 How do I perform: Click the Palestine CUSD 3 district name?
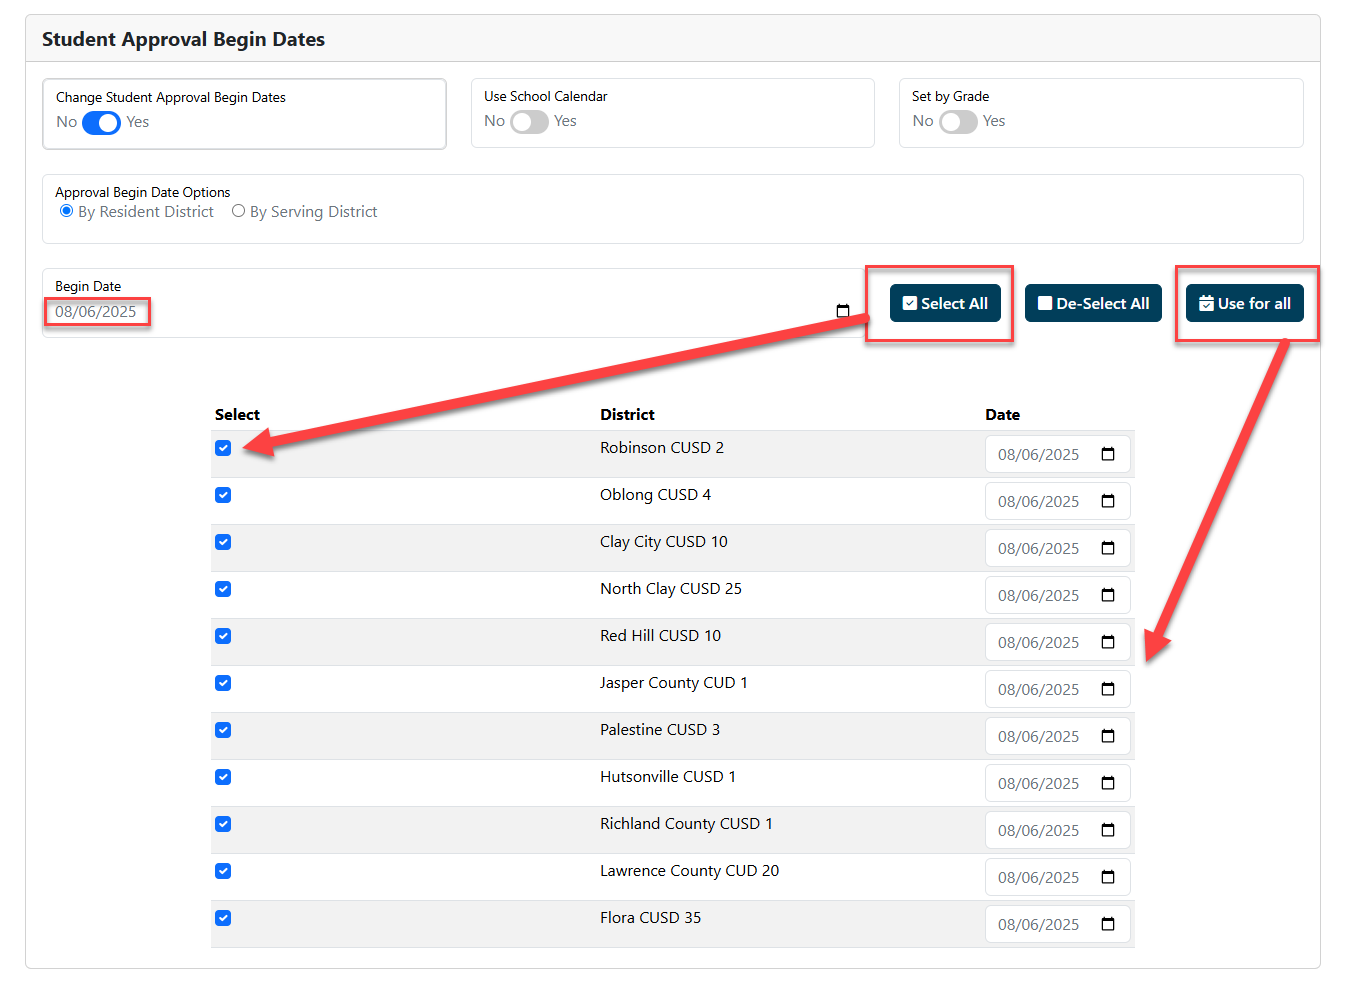660,729
